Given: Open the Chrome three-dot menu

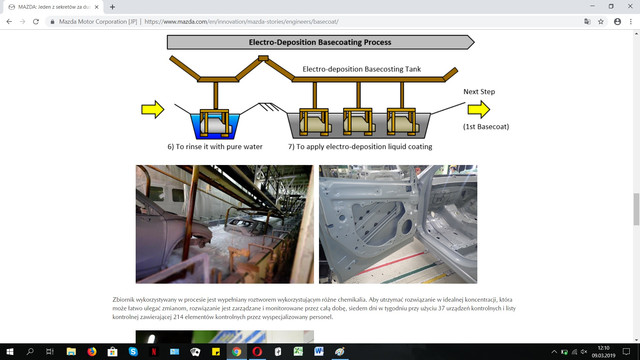Looking at the screenshot, I should click(631, 22).
